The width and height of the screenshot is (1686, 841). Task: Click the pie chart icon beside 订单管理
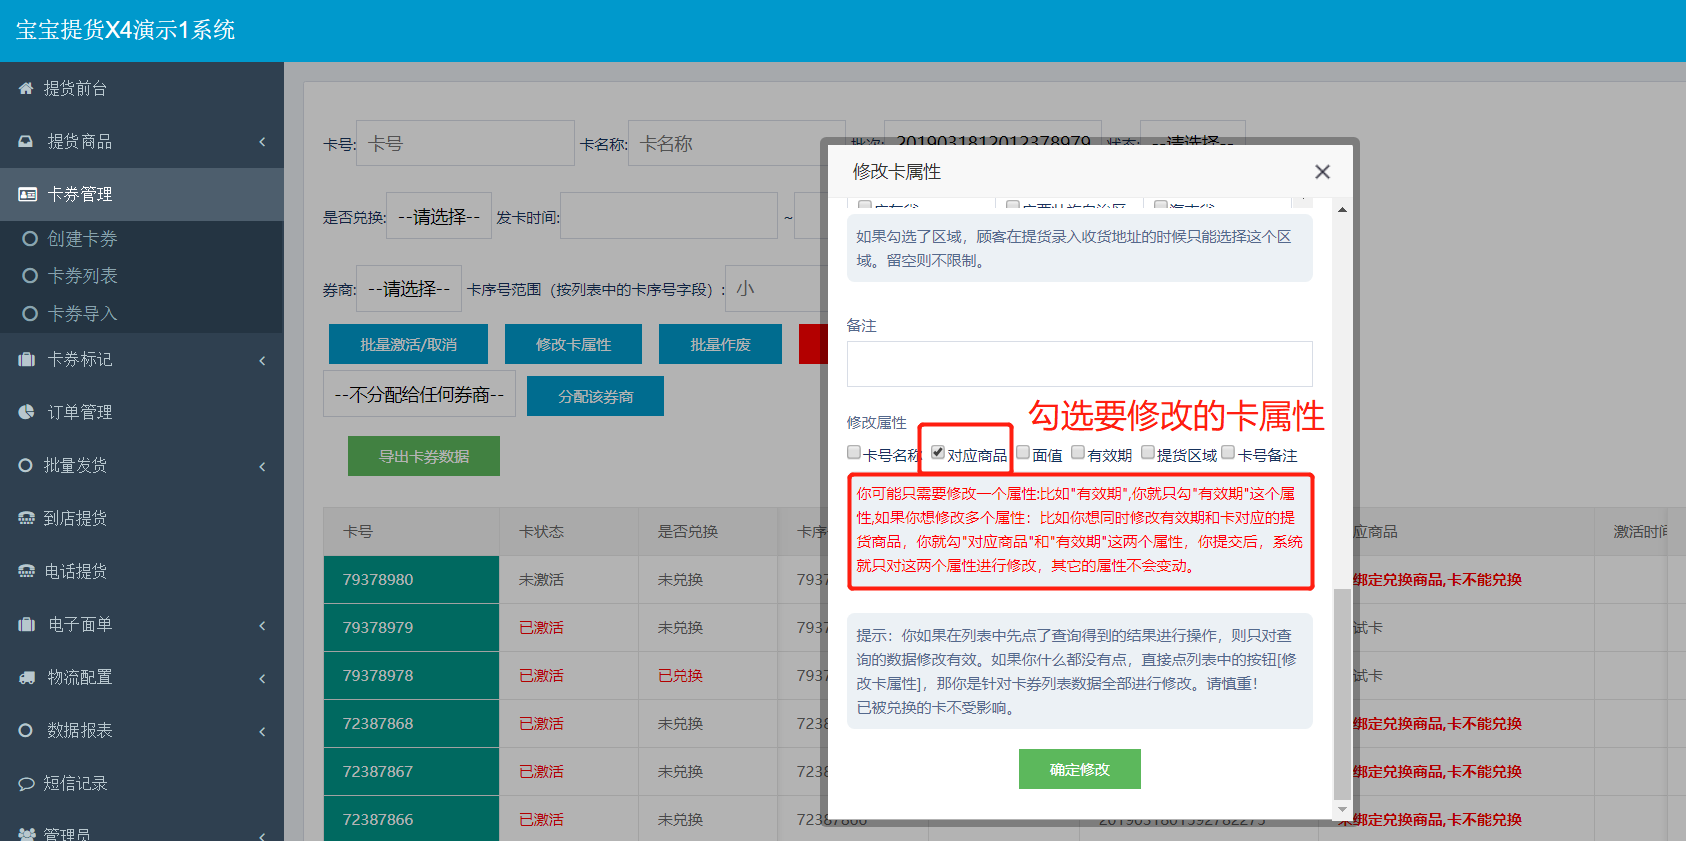point(26,412)
